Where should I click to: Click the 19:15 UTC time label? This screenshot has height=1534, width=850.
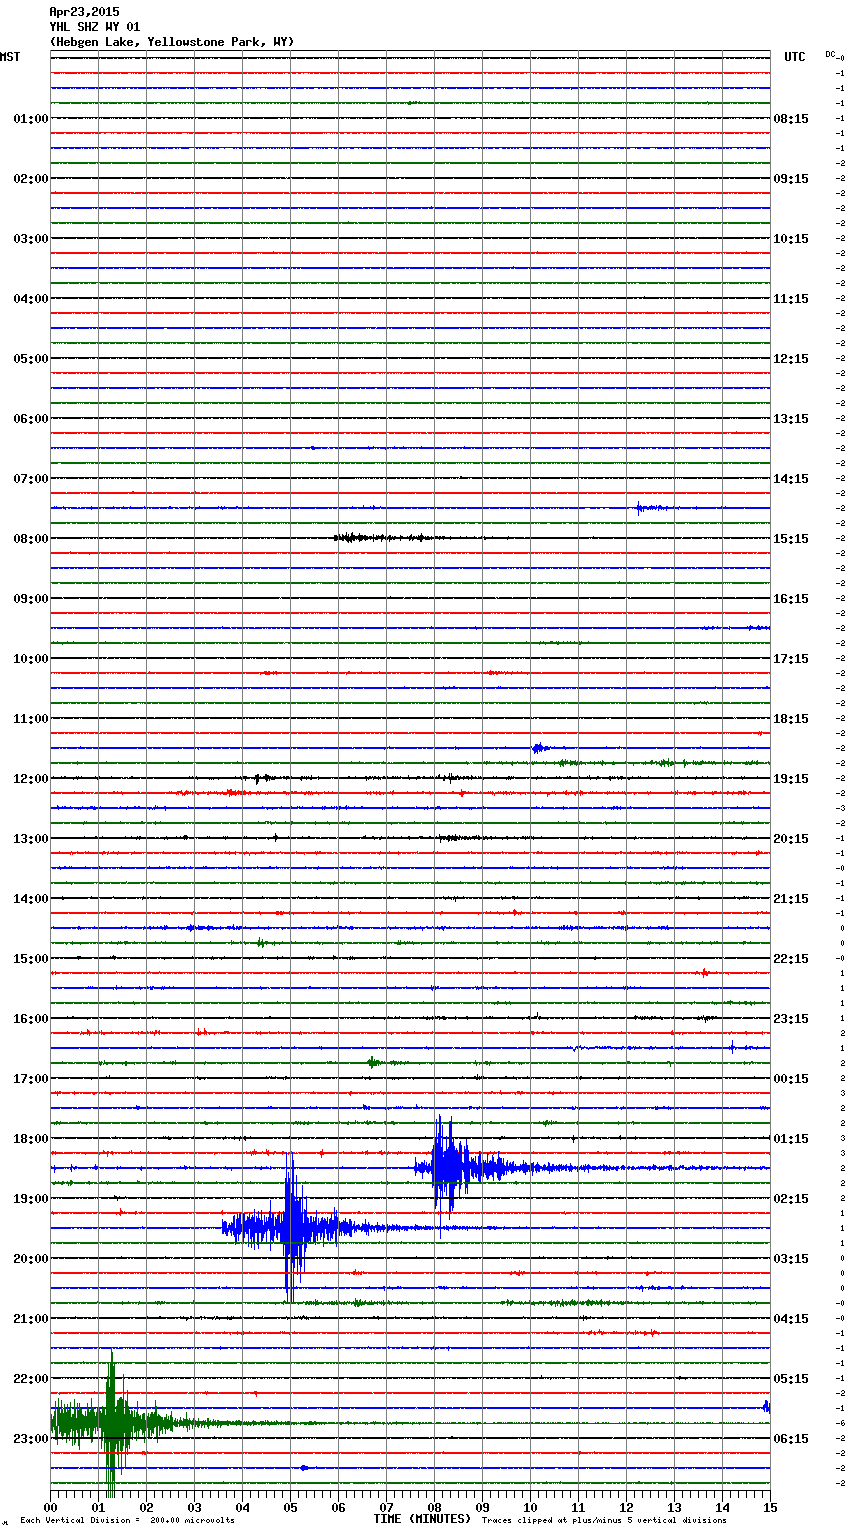click(x=791, y=778)
